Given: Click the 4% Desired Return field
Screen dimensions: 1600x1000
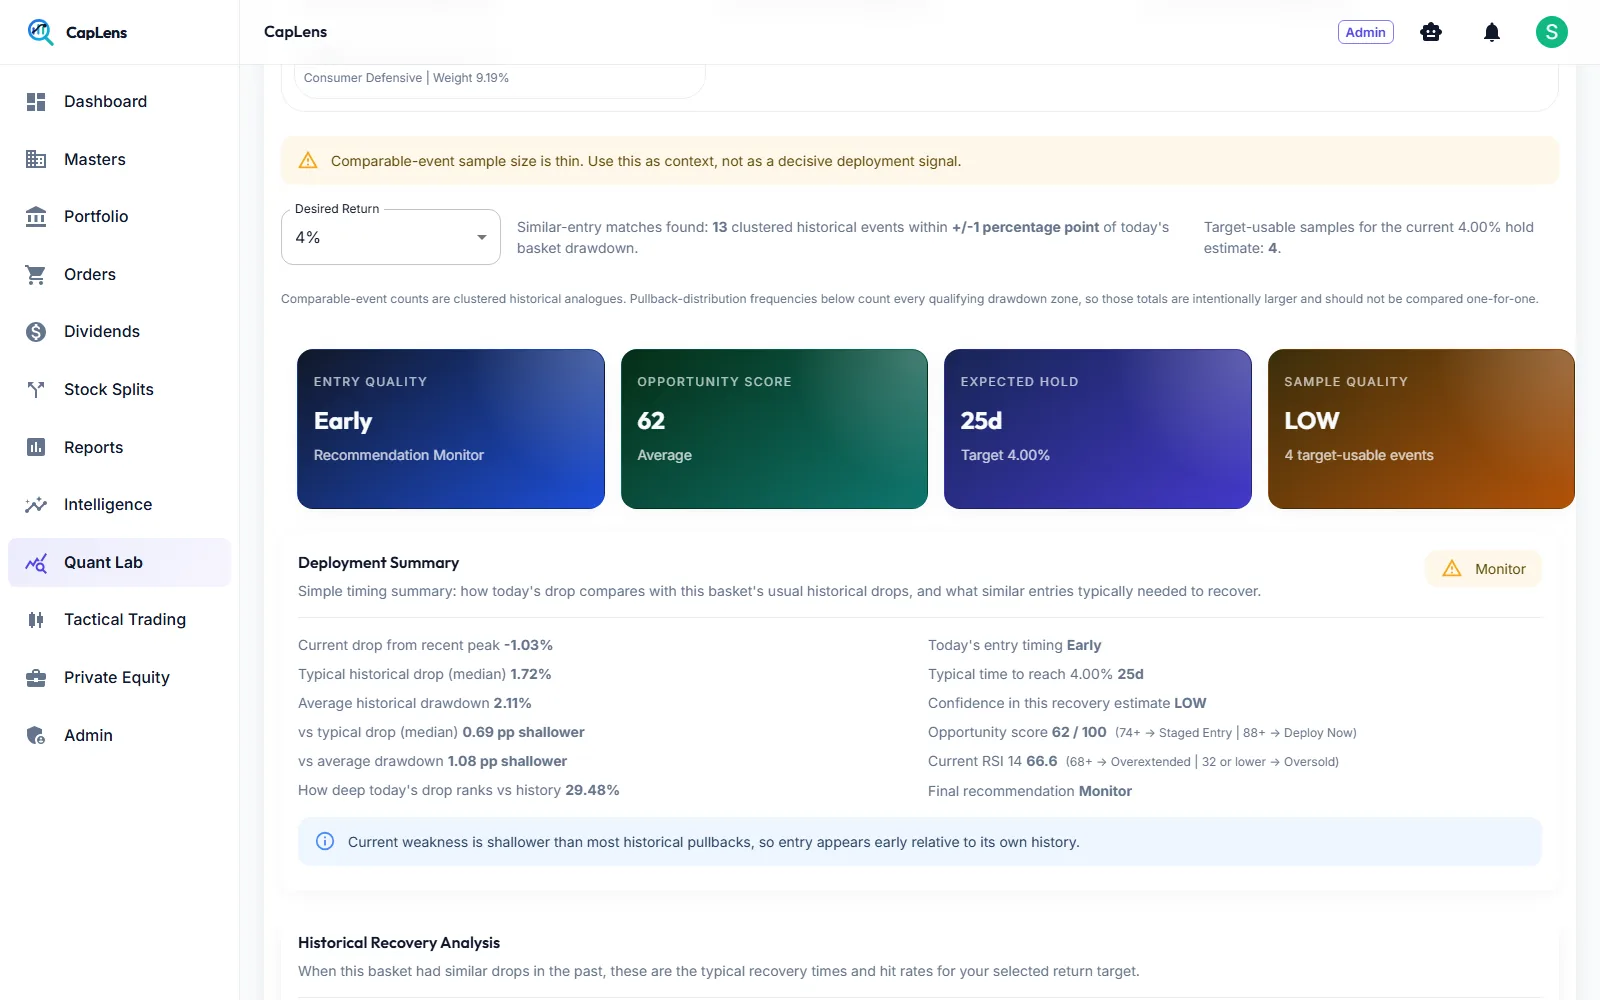Looking at the screenshot, I should tap(391, 237).
